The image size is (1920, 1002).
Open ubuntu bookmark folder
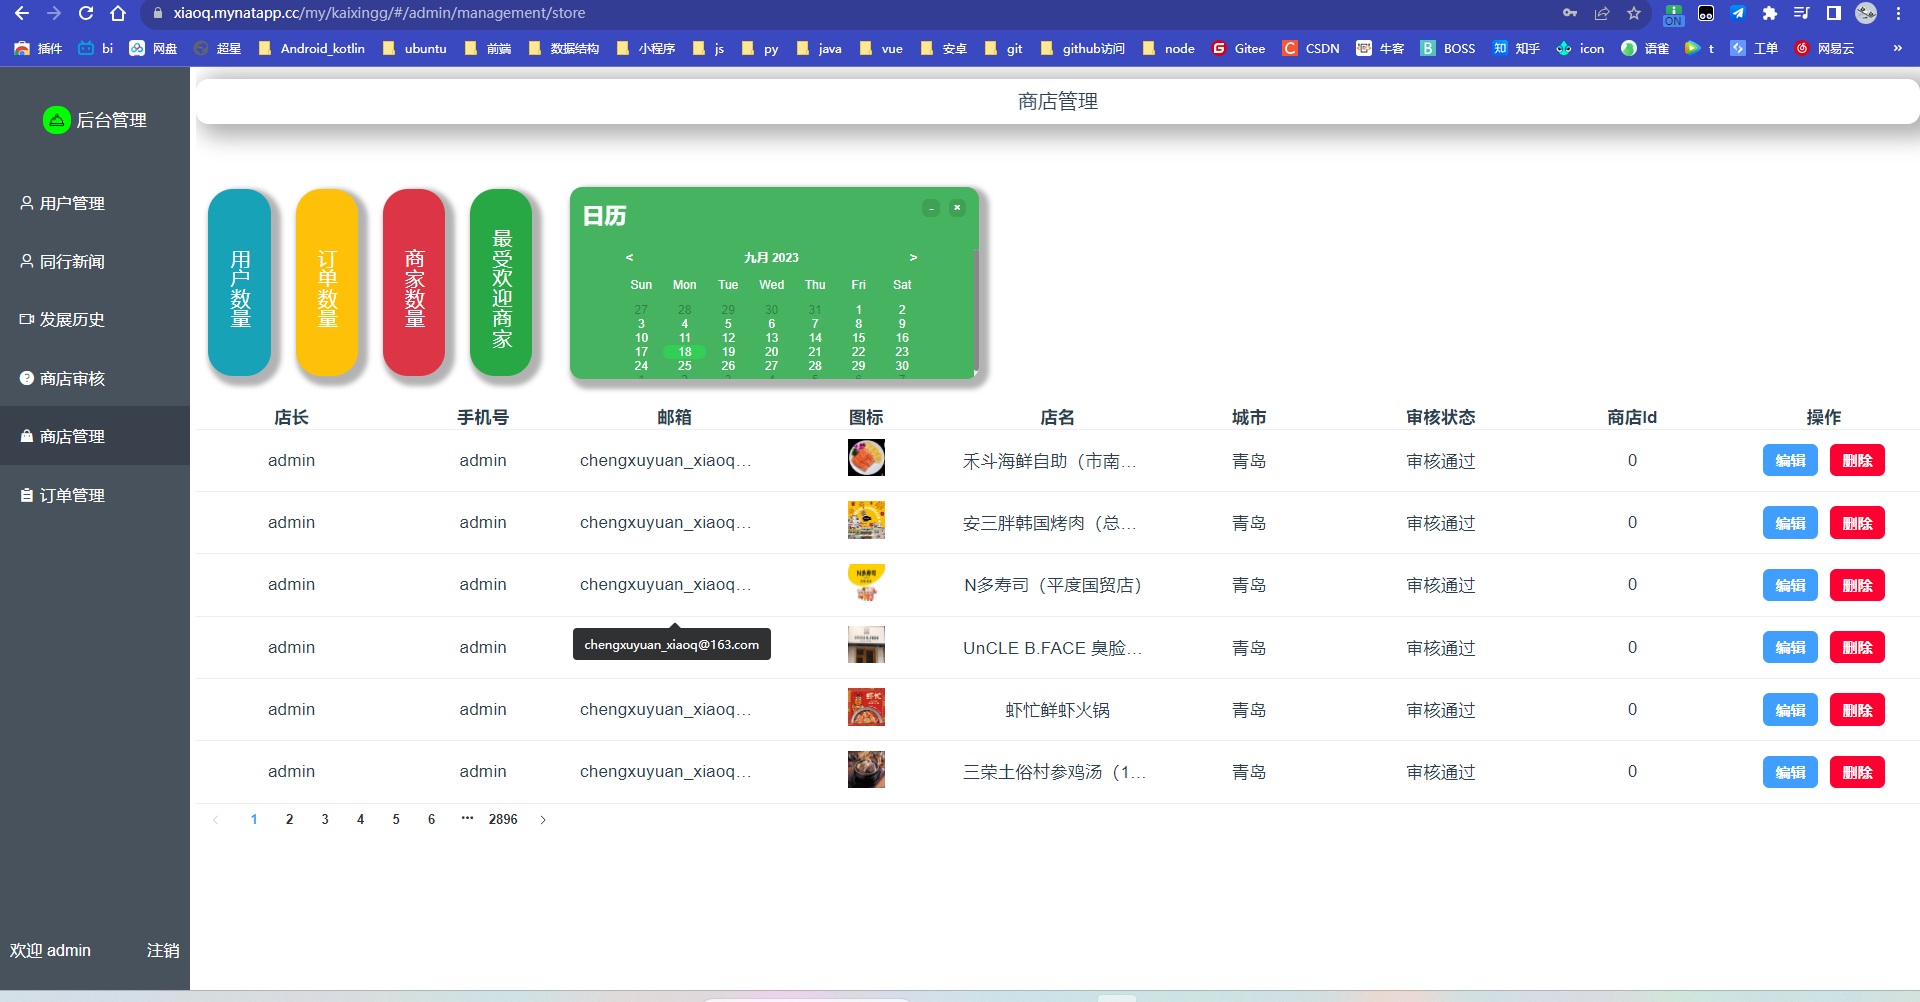415,48
